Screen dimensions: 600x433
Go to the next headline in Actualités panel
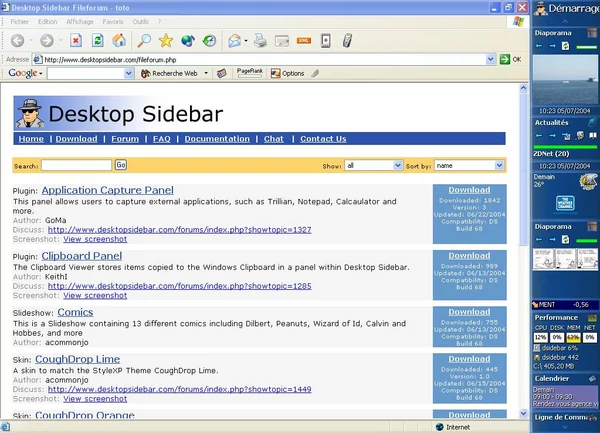pyautogui.click(x=552, y=135)
